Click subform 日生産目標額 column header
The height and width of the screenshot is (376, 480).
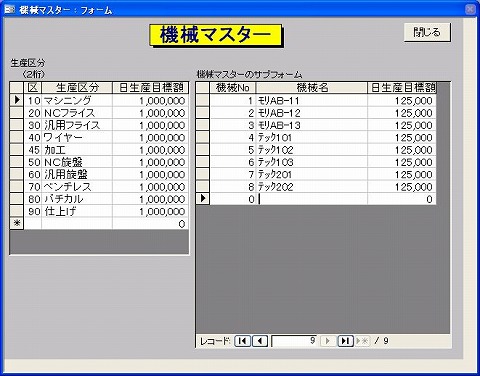(x=402, y=88)
